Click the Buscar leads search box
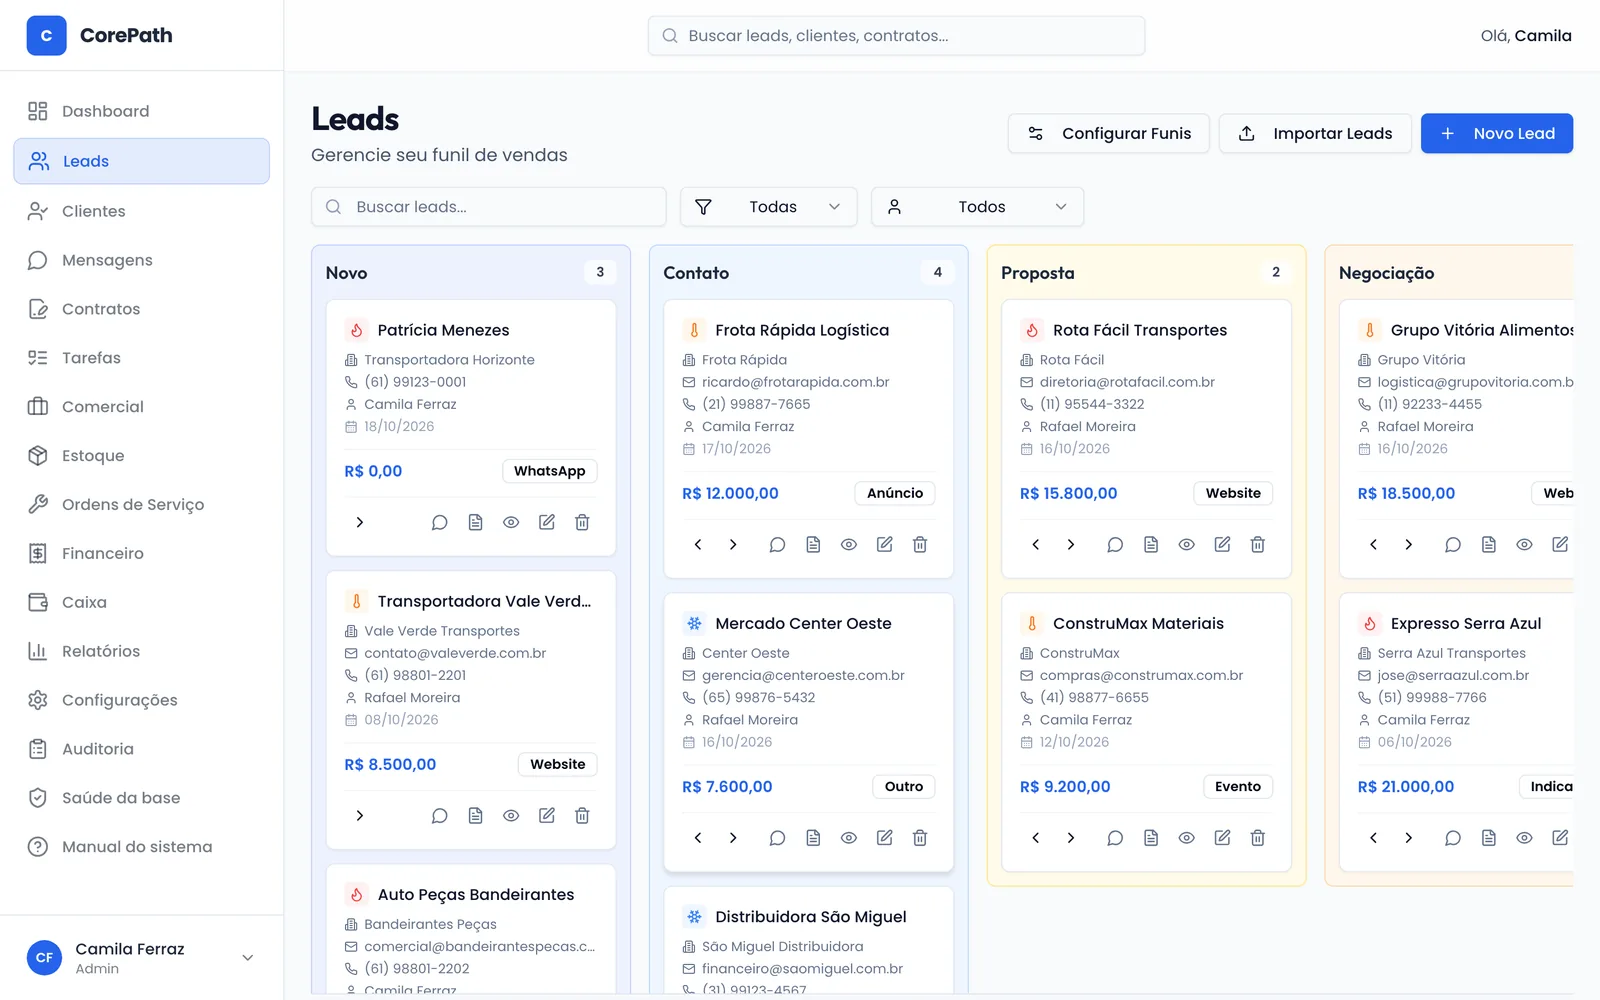The image size is (1600, 1000). (489, 207)
